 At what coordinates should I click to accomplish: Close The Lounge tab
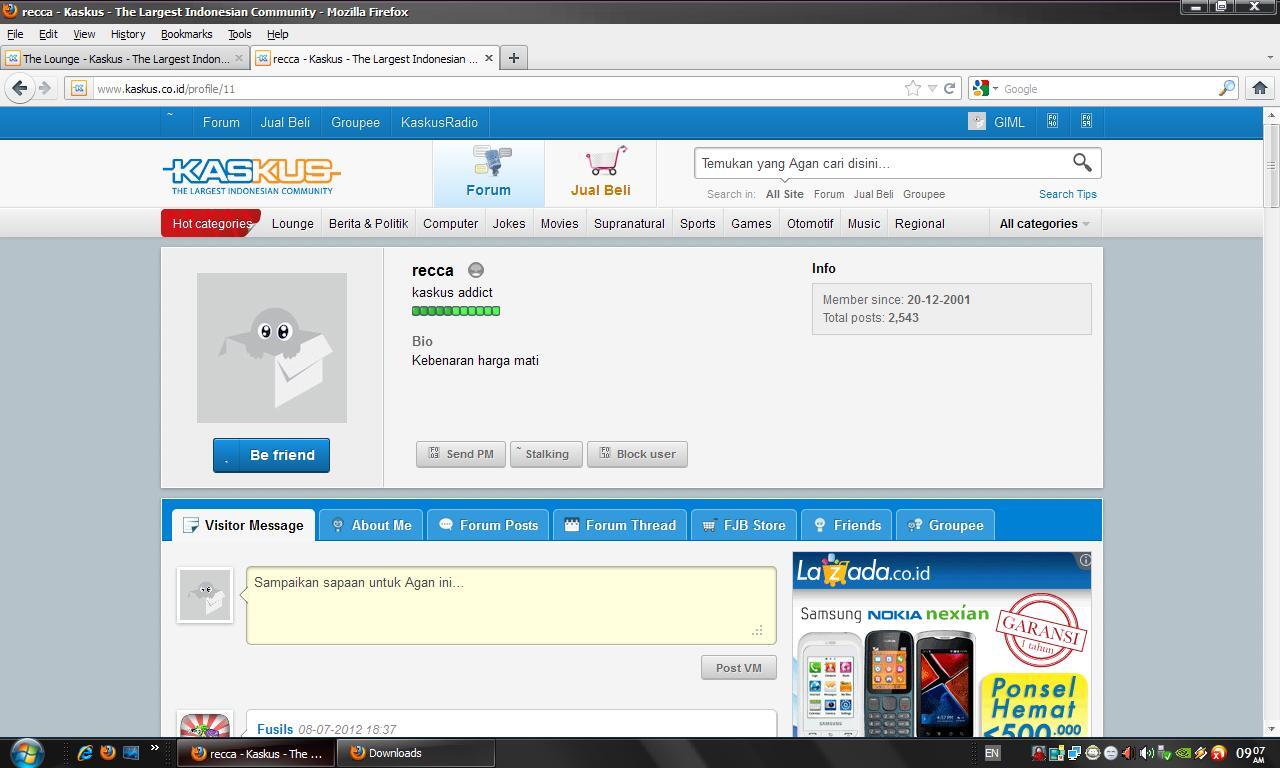(238, 58)
